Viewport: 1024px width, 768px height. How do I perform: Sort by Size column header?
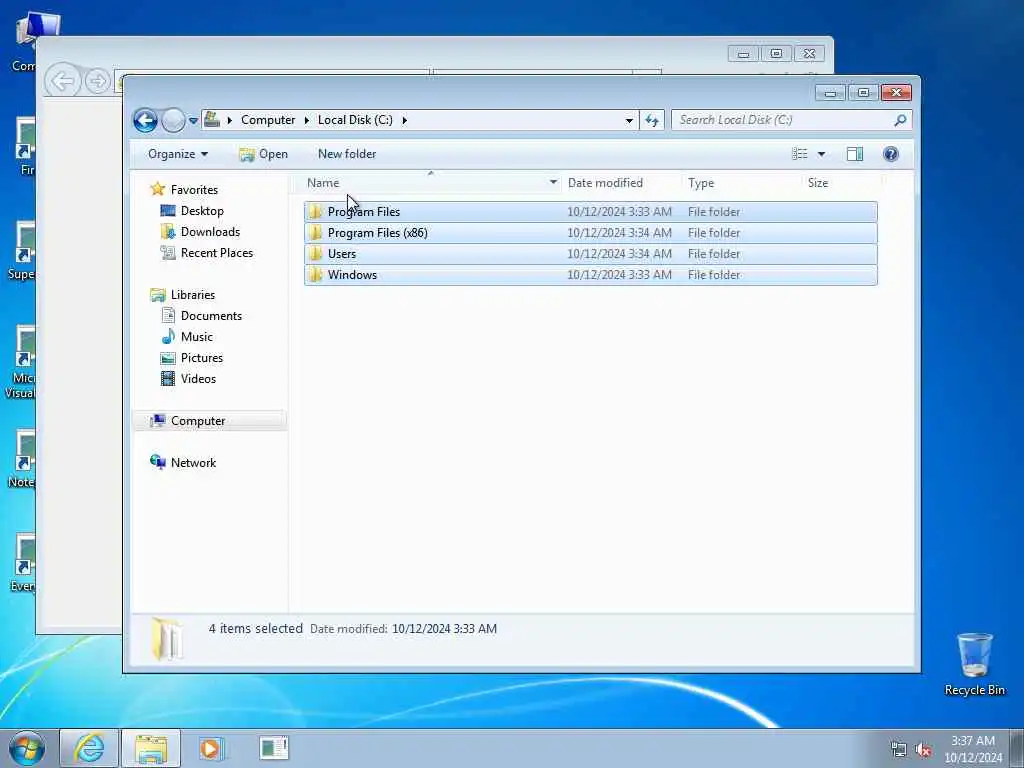coord(818,183)
